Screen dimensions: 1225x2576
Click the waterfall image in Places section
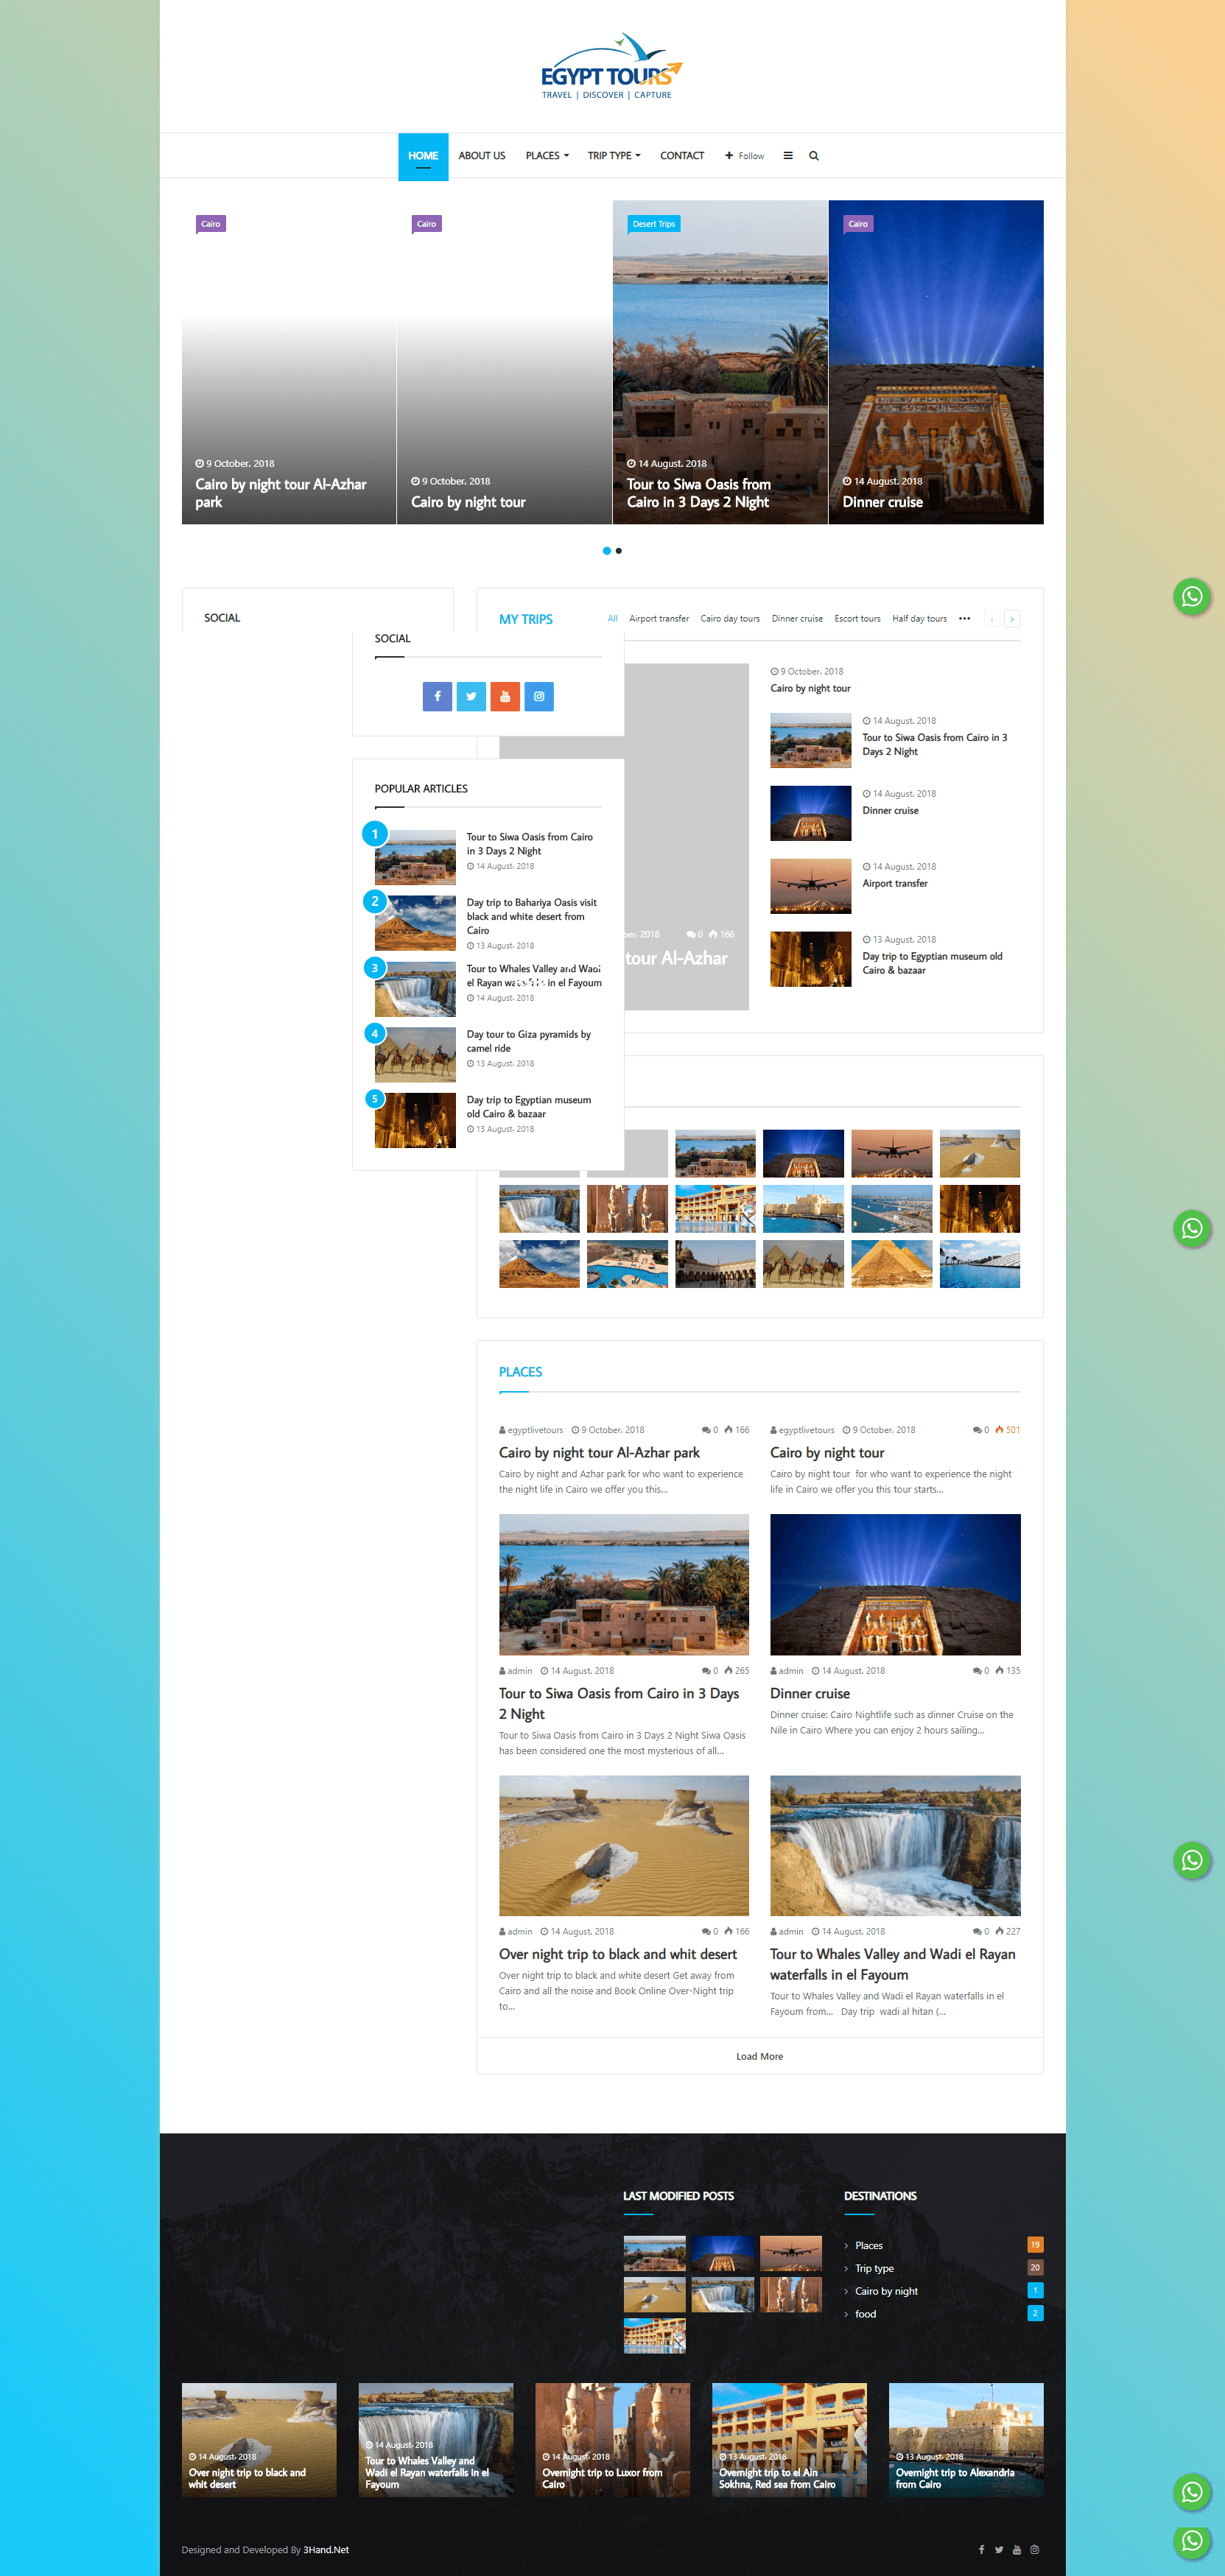(895, 1845)
